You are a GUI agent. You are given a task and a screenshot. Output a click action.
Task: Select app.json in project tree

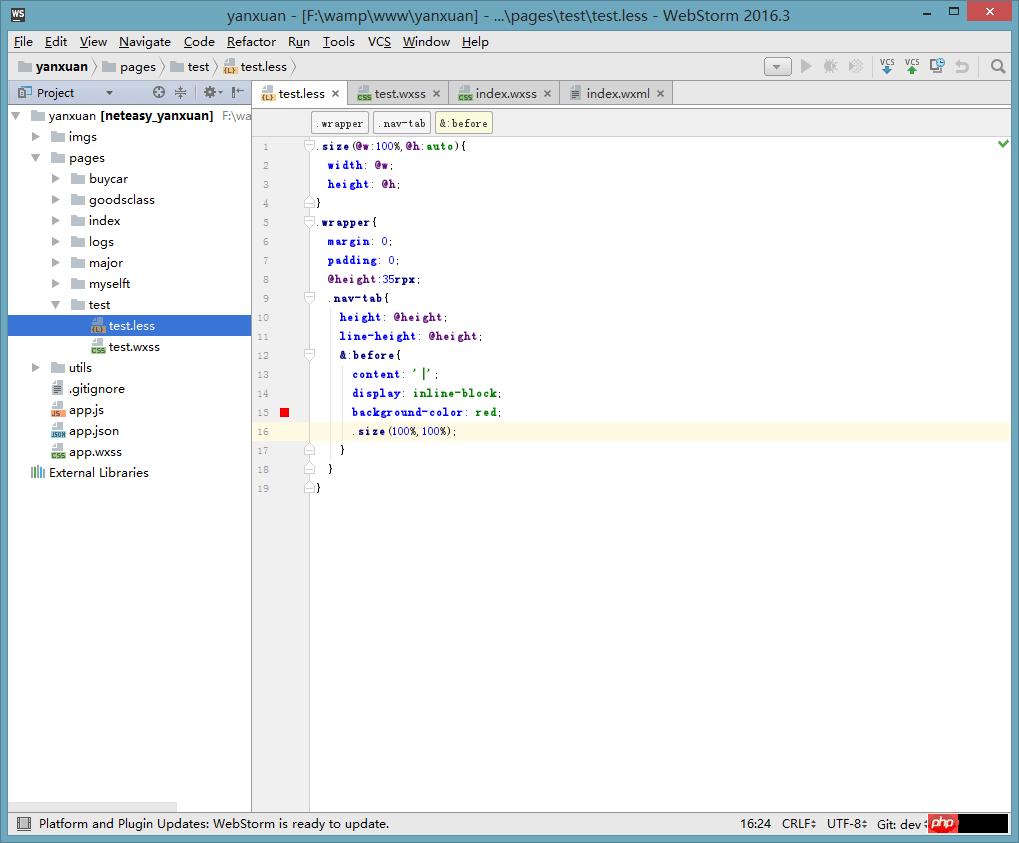click(x=93, y=431)
